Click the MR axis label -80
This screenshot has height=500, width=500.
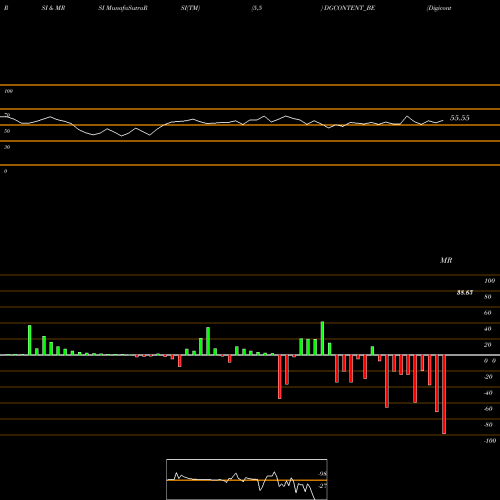tap(488, 425)
